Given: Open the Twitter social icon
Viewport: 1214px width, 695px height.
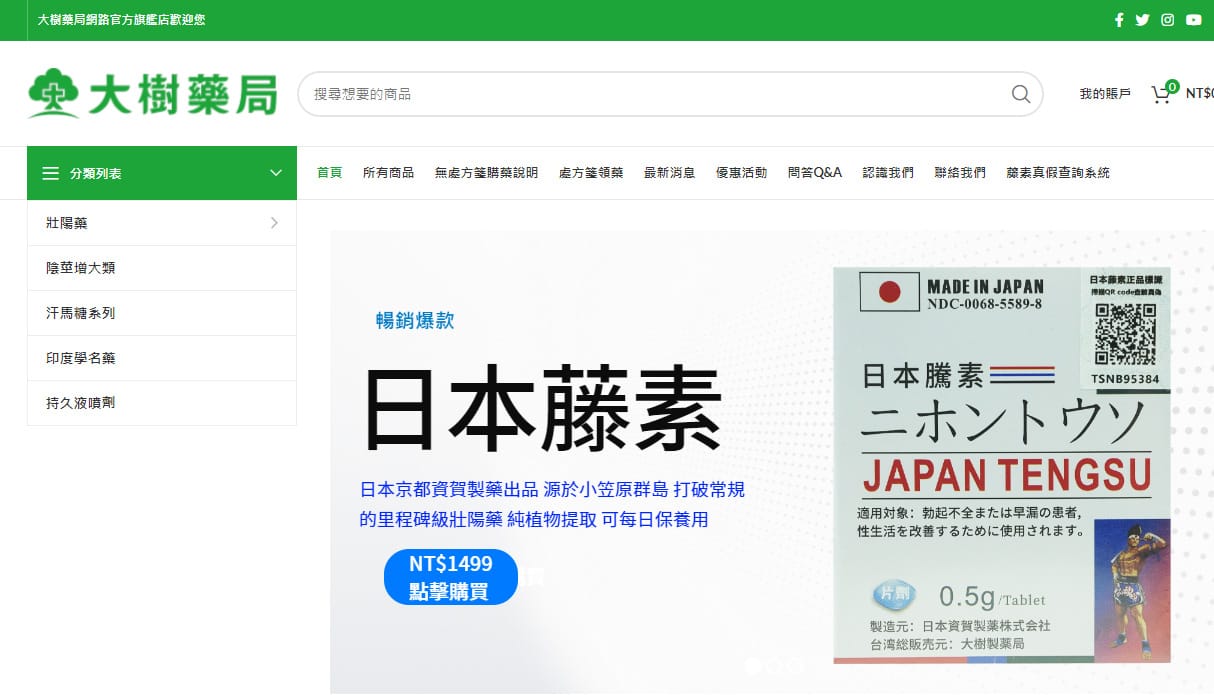Looking at the screenshot, I should (1142, 20).
